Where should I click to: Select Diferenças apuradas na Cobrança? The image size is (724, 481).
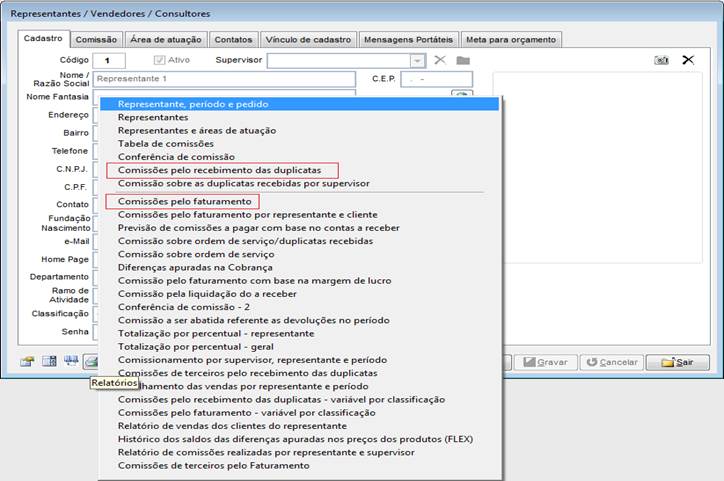[300, 267]
